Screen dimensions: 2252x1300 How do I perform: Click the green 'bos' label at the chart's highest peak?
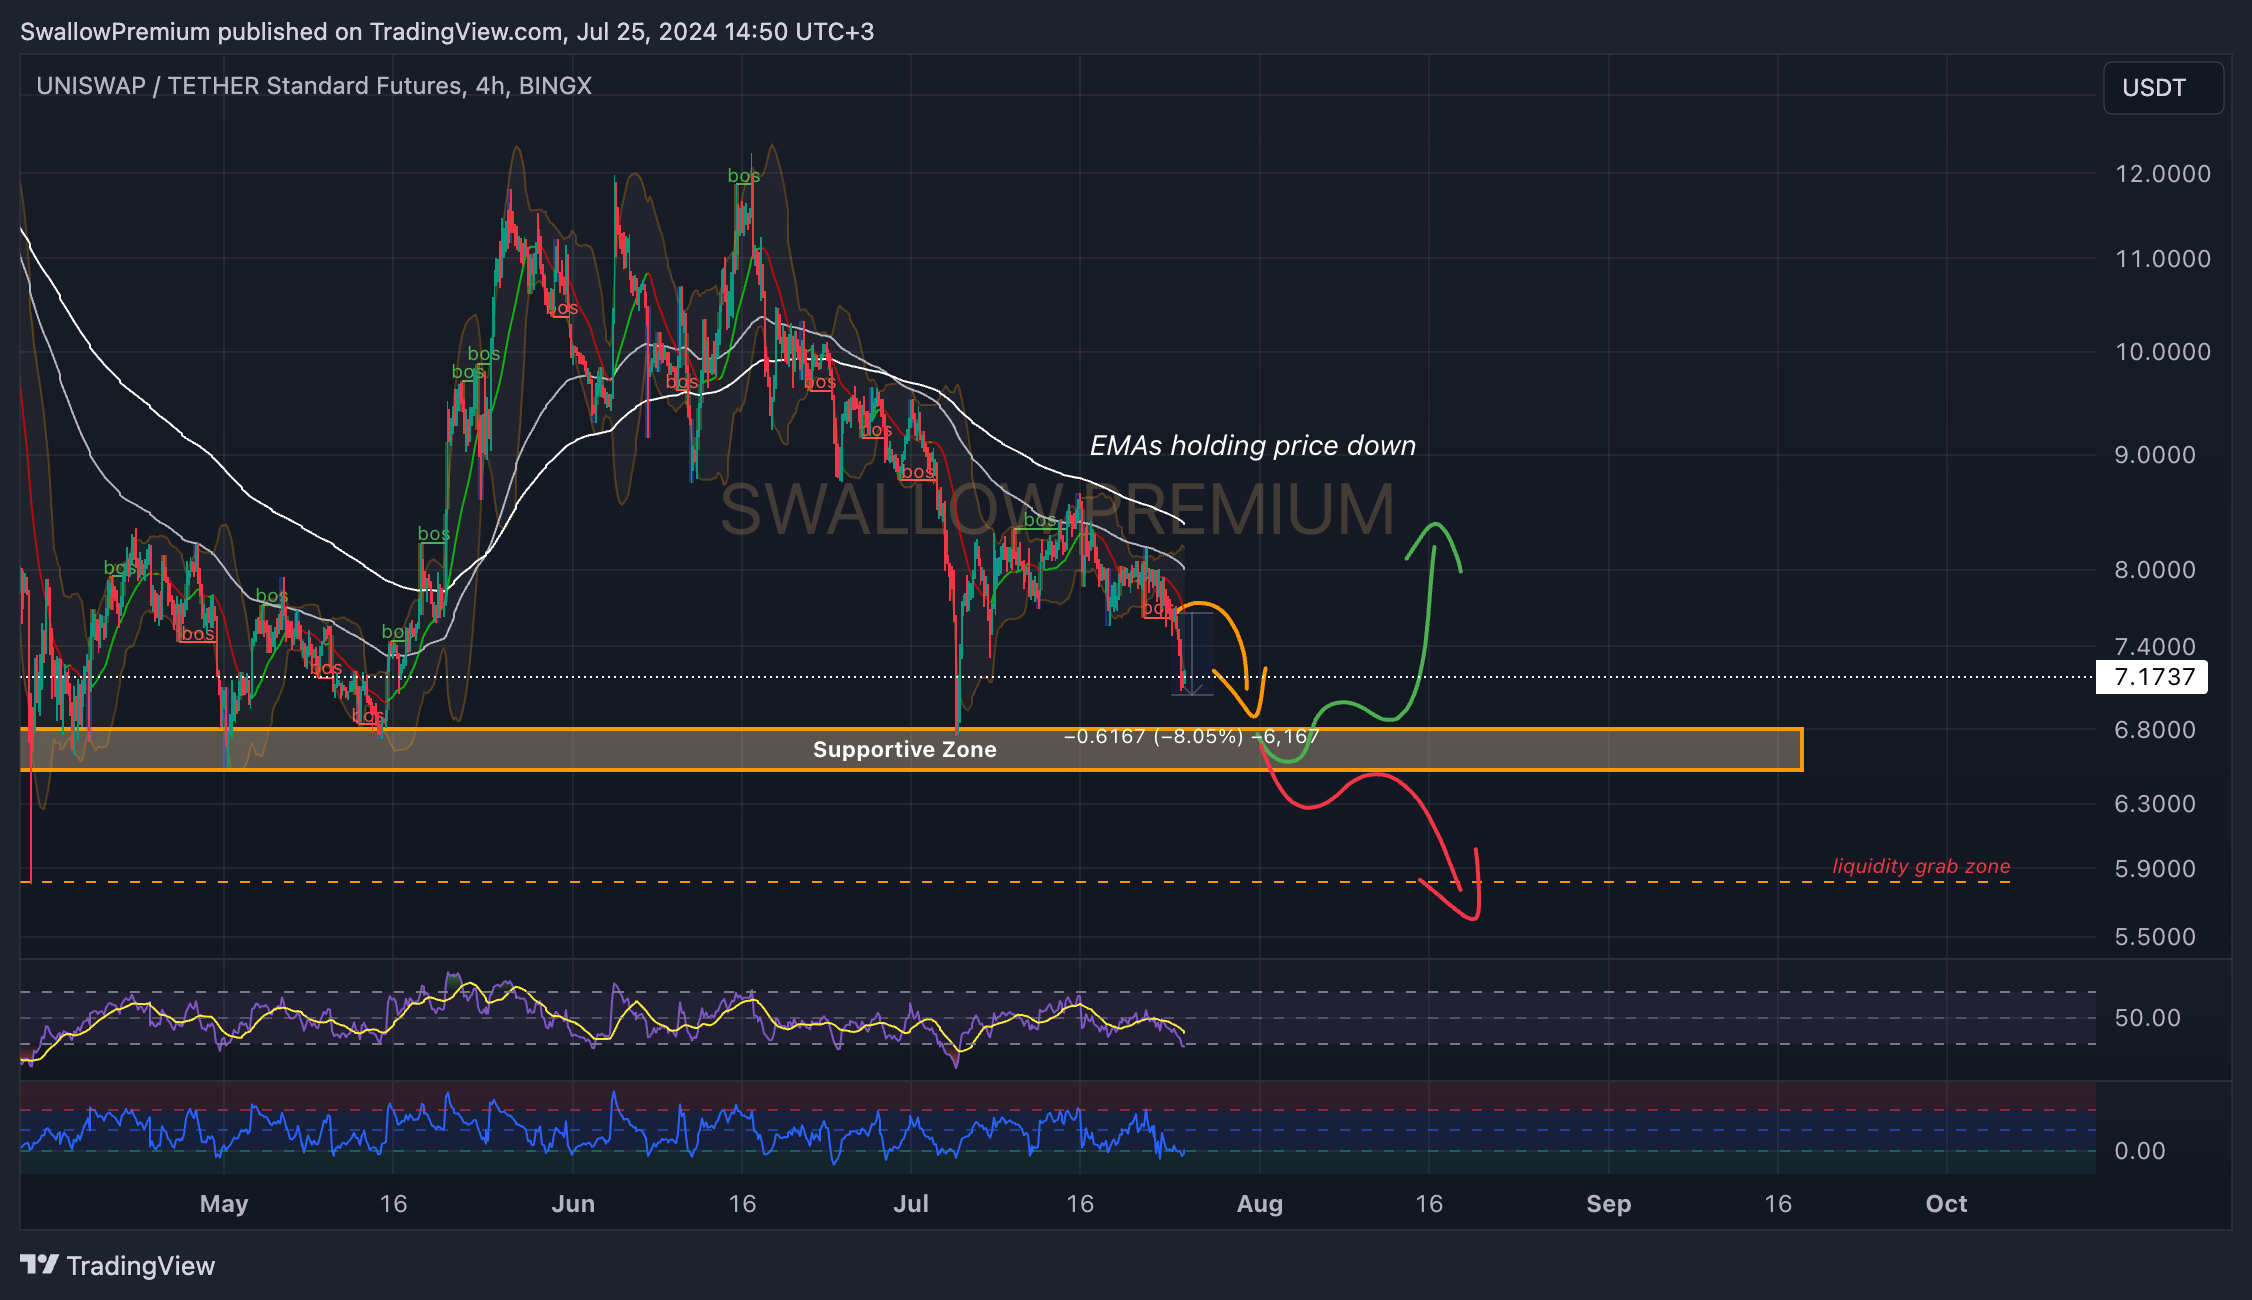744,176
